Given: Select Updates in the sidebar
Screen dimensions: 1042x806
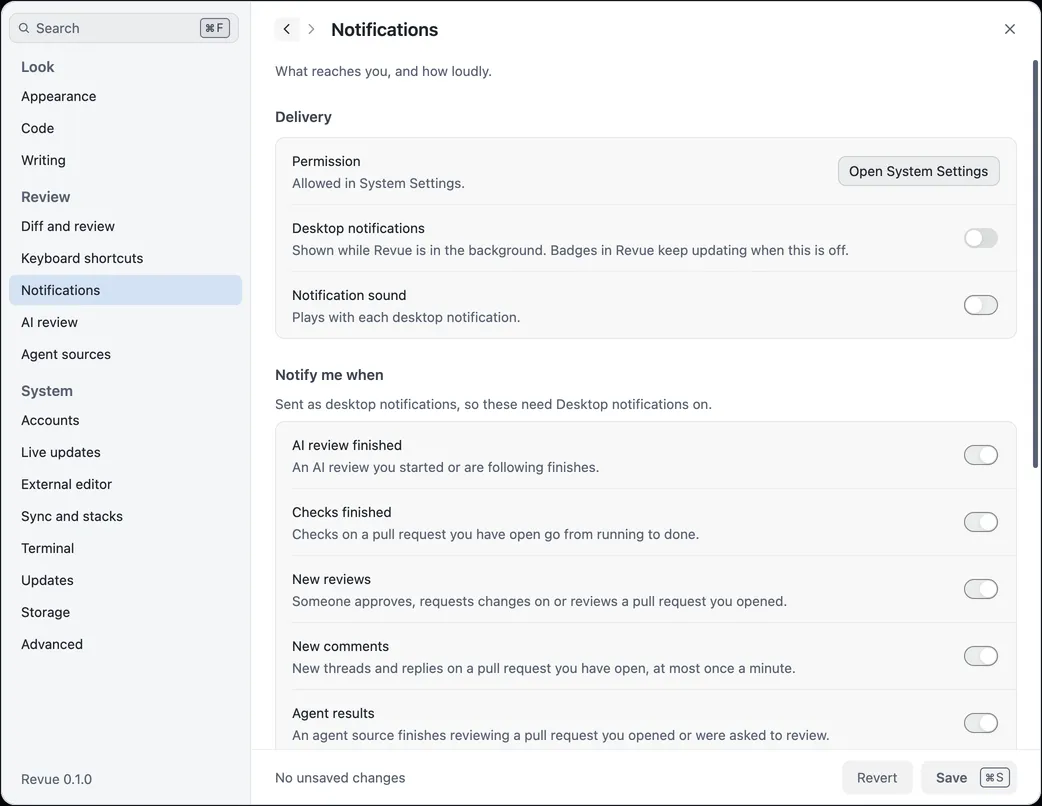Looking at the screenshot, I should tap(126, 580).
